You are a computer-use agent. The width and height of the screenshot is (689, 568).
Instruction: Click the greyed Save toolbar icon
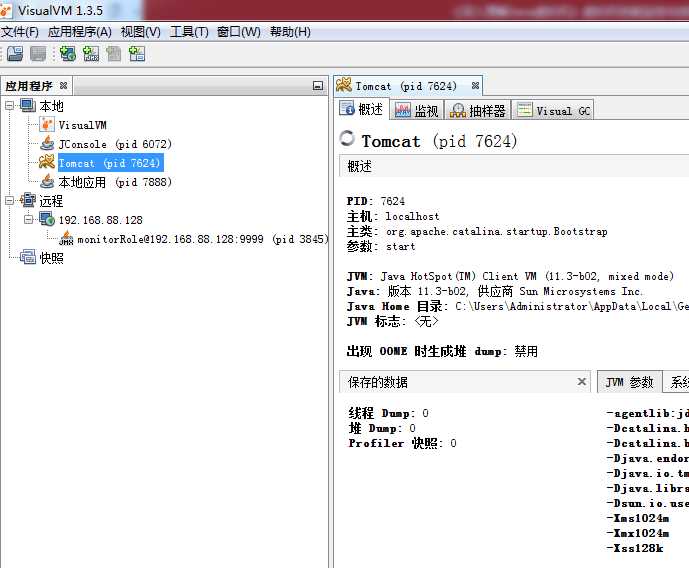[38, 54]
